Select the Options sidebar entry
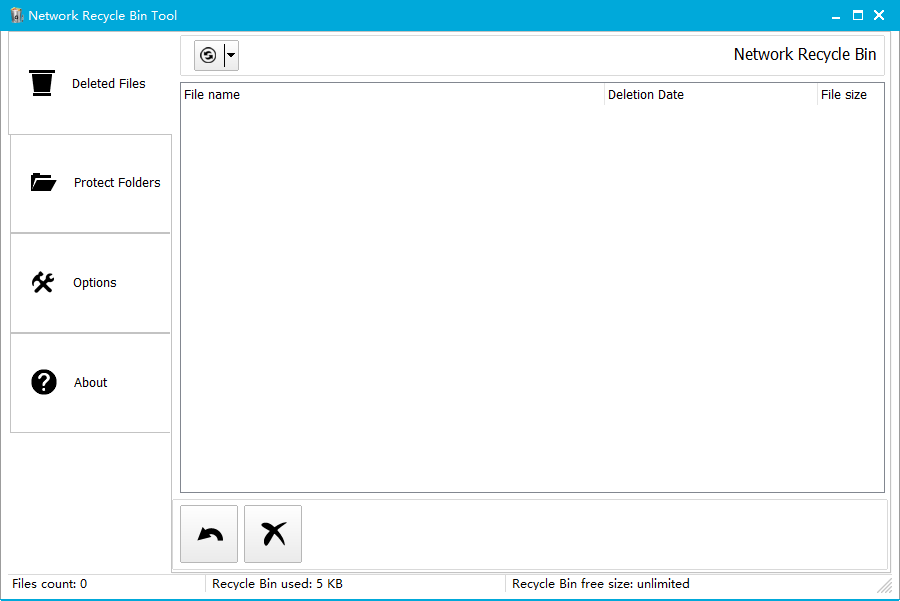The width and height of the screenshot is (900, 601). click(94, 282)
